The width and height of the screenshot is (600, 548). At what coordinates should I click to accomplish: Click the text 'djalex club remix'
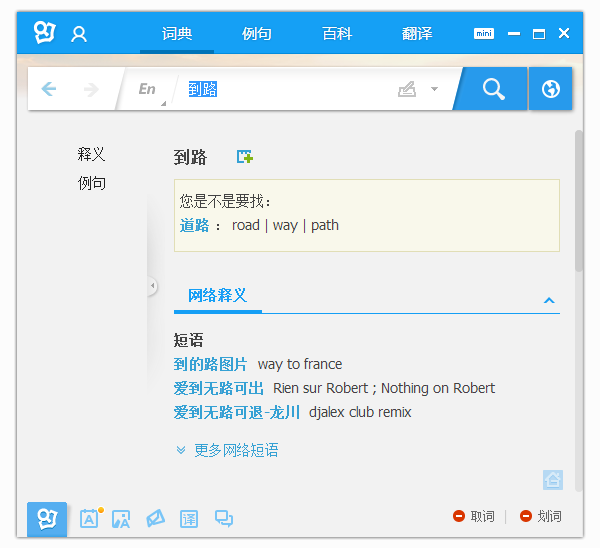[360, 412]
